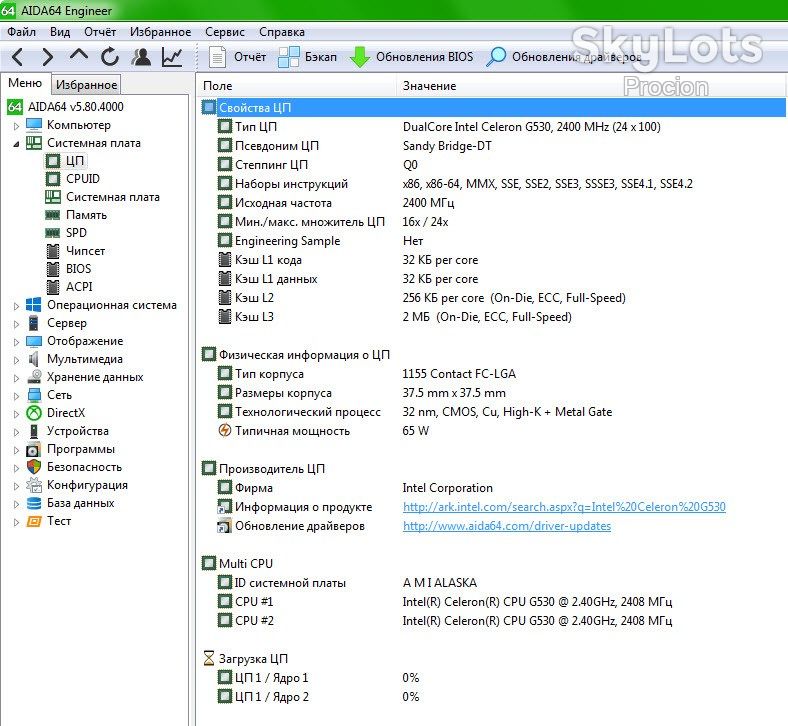
Task: Click the Значение column header
Action: click(592, 86)
